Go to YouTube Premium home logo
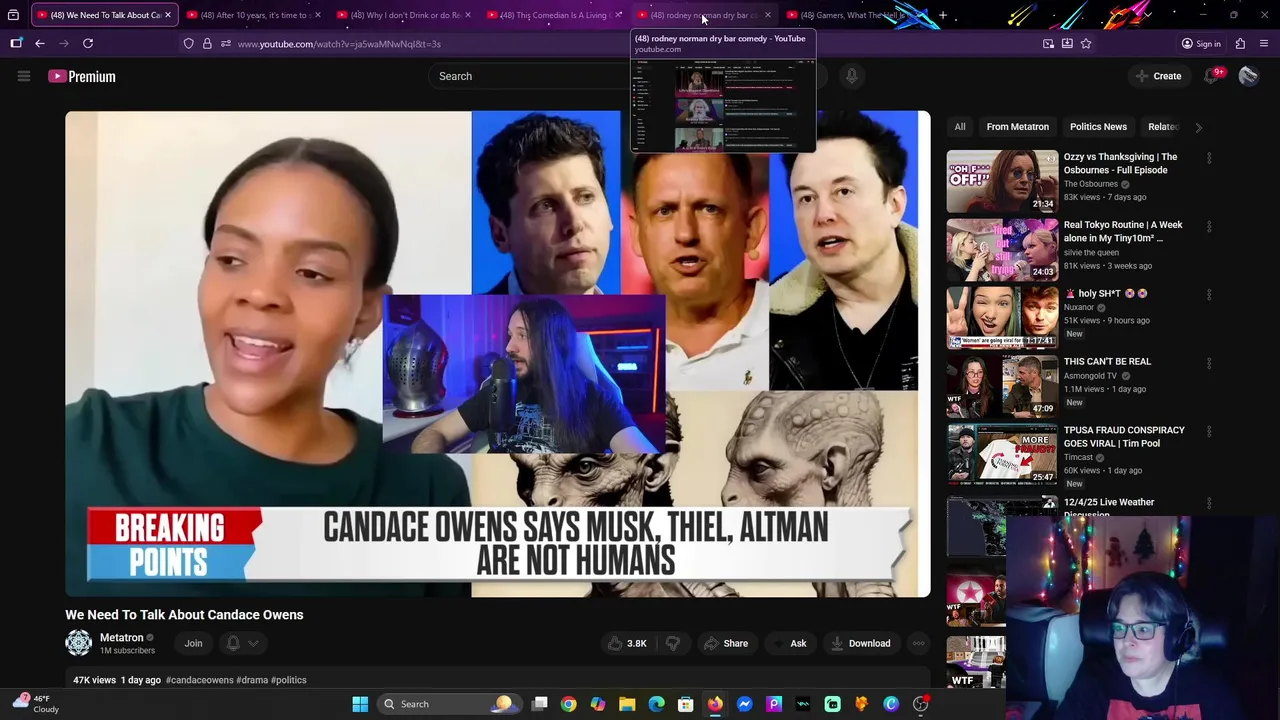The width and height of the screenshot is (1280, 720). pos(82,76)
